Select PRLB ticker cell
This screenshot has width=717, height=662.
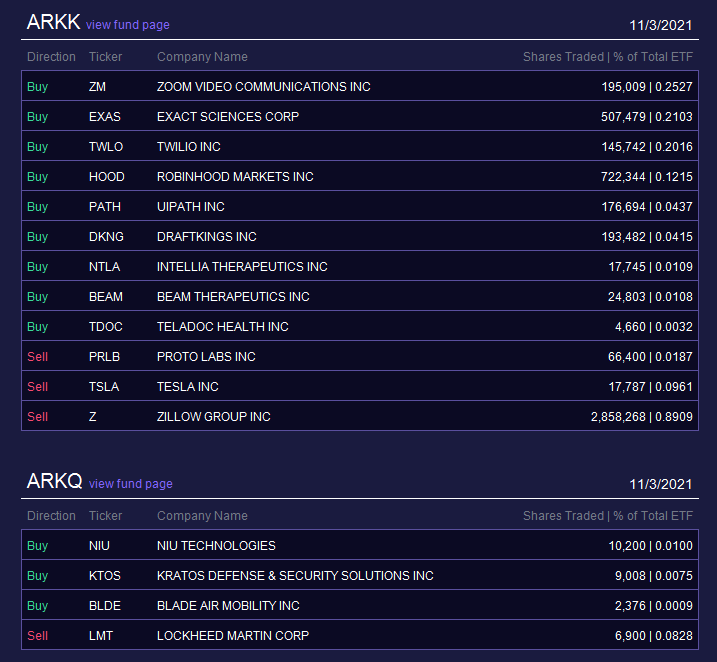tap(104, 357)
